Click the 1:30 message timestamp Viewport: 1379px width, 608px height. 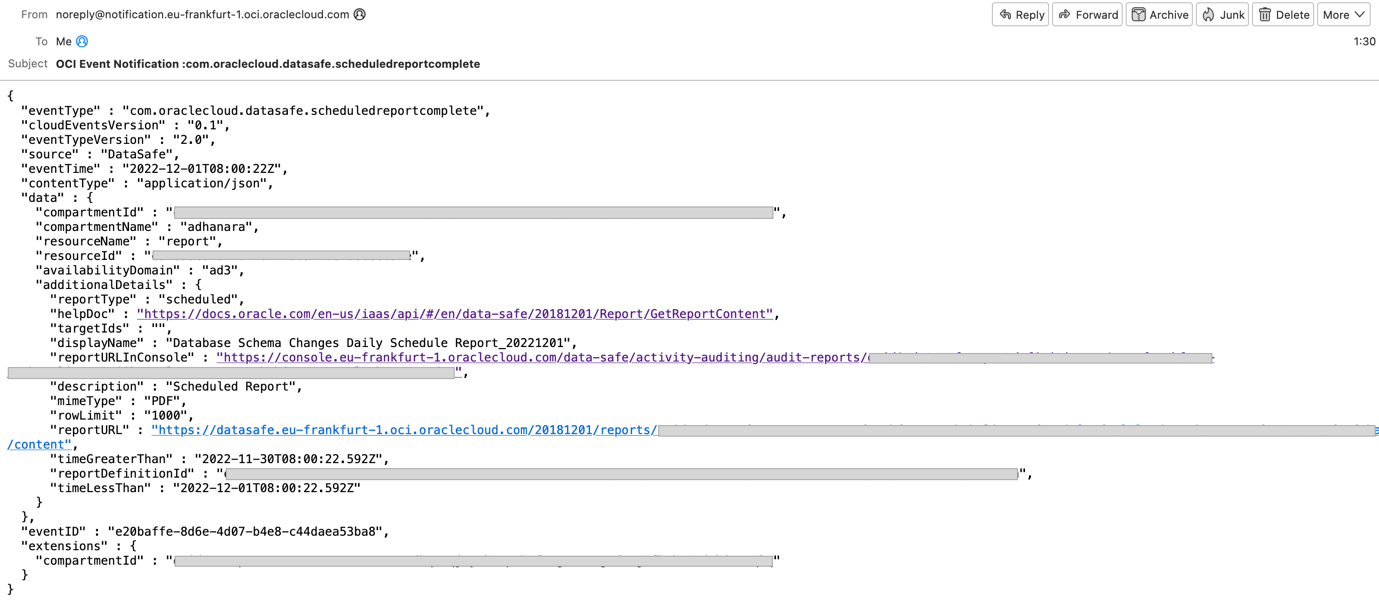1364,42
